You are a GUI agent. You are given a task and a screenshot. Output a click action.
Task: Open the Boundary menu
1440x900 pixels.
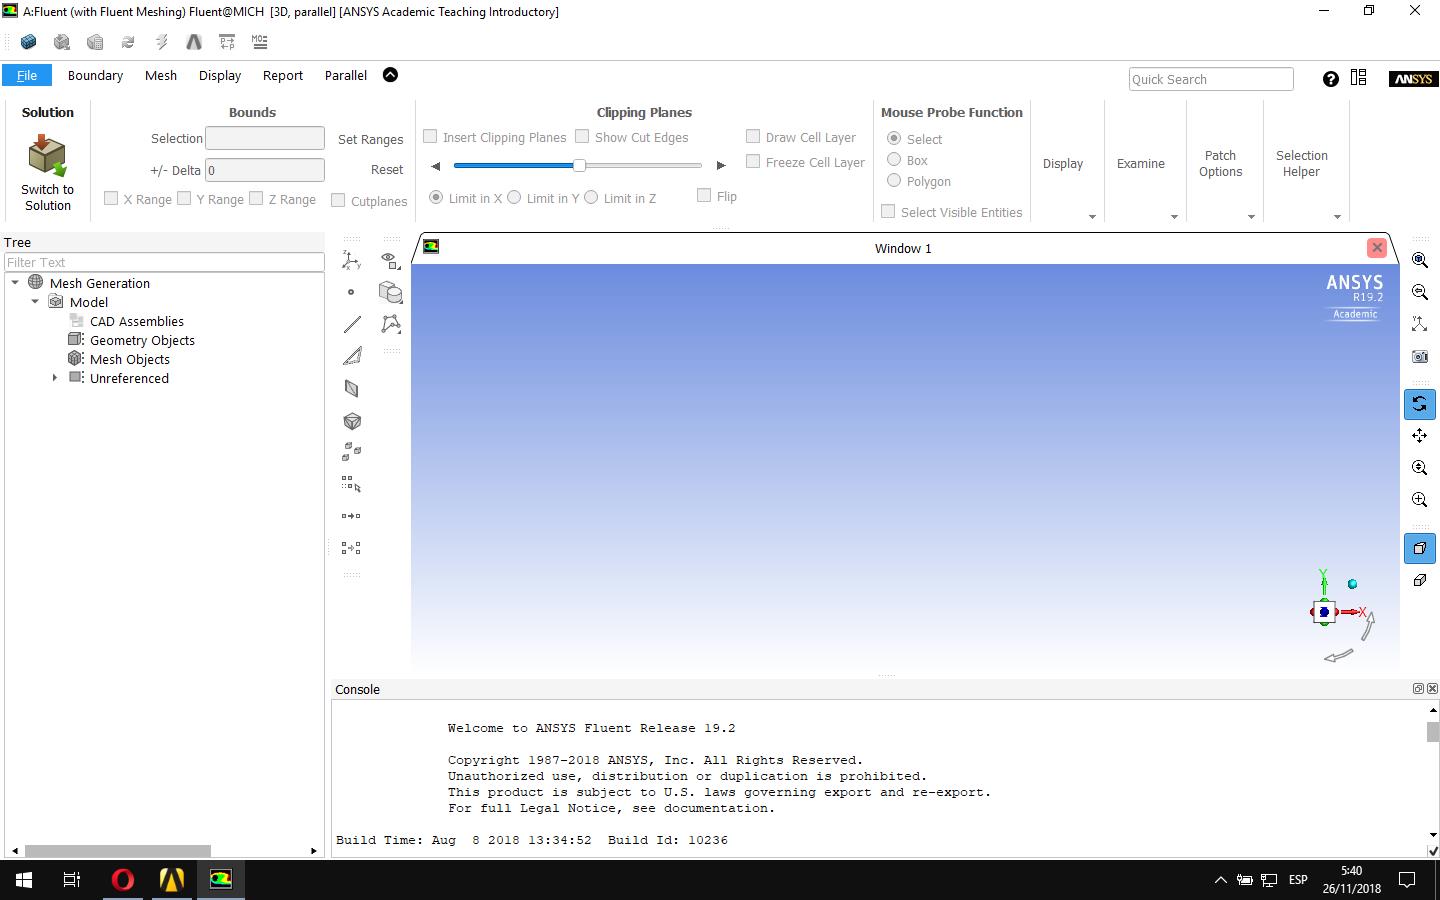(x=95, y=75)
